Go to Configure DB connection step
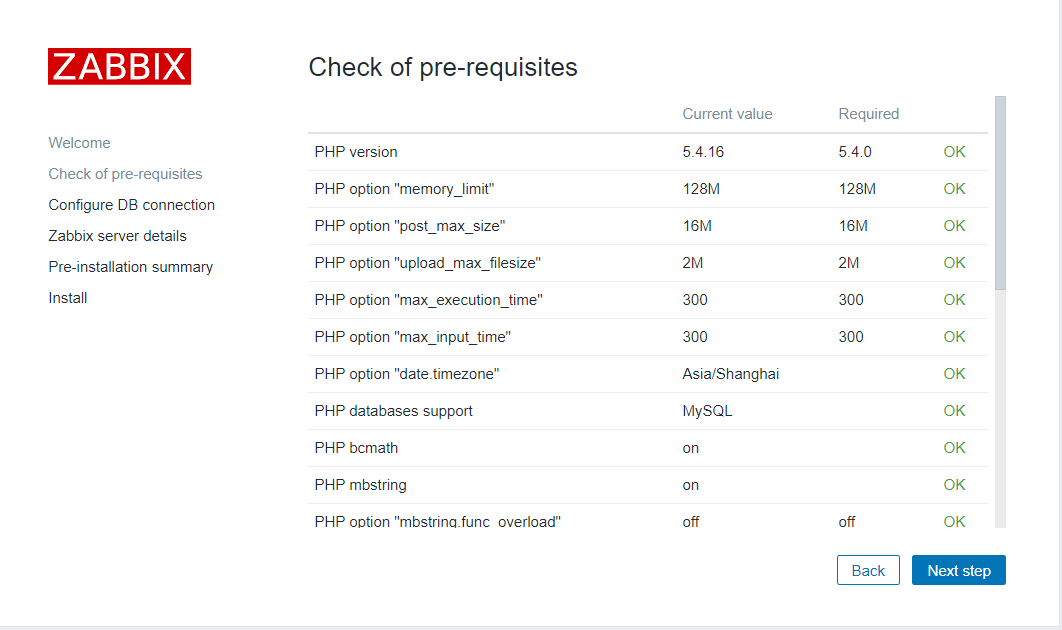This screenshot has height=630, width=1062. tap(131, 205)
